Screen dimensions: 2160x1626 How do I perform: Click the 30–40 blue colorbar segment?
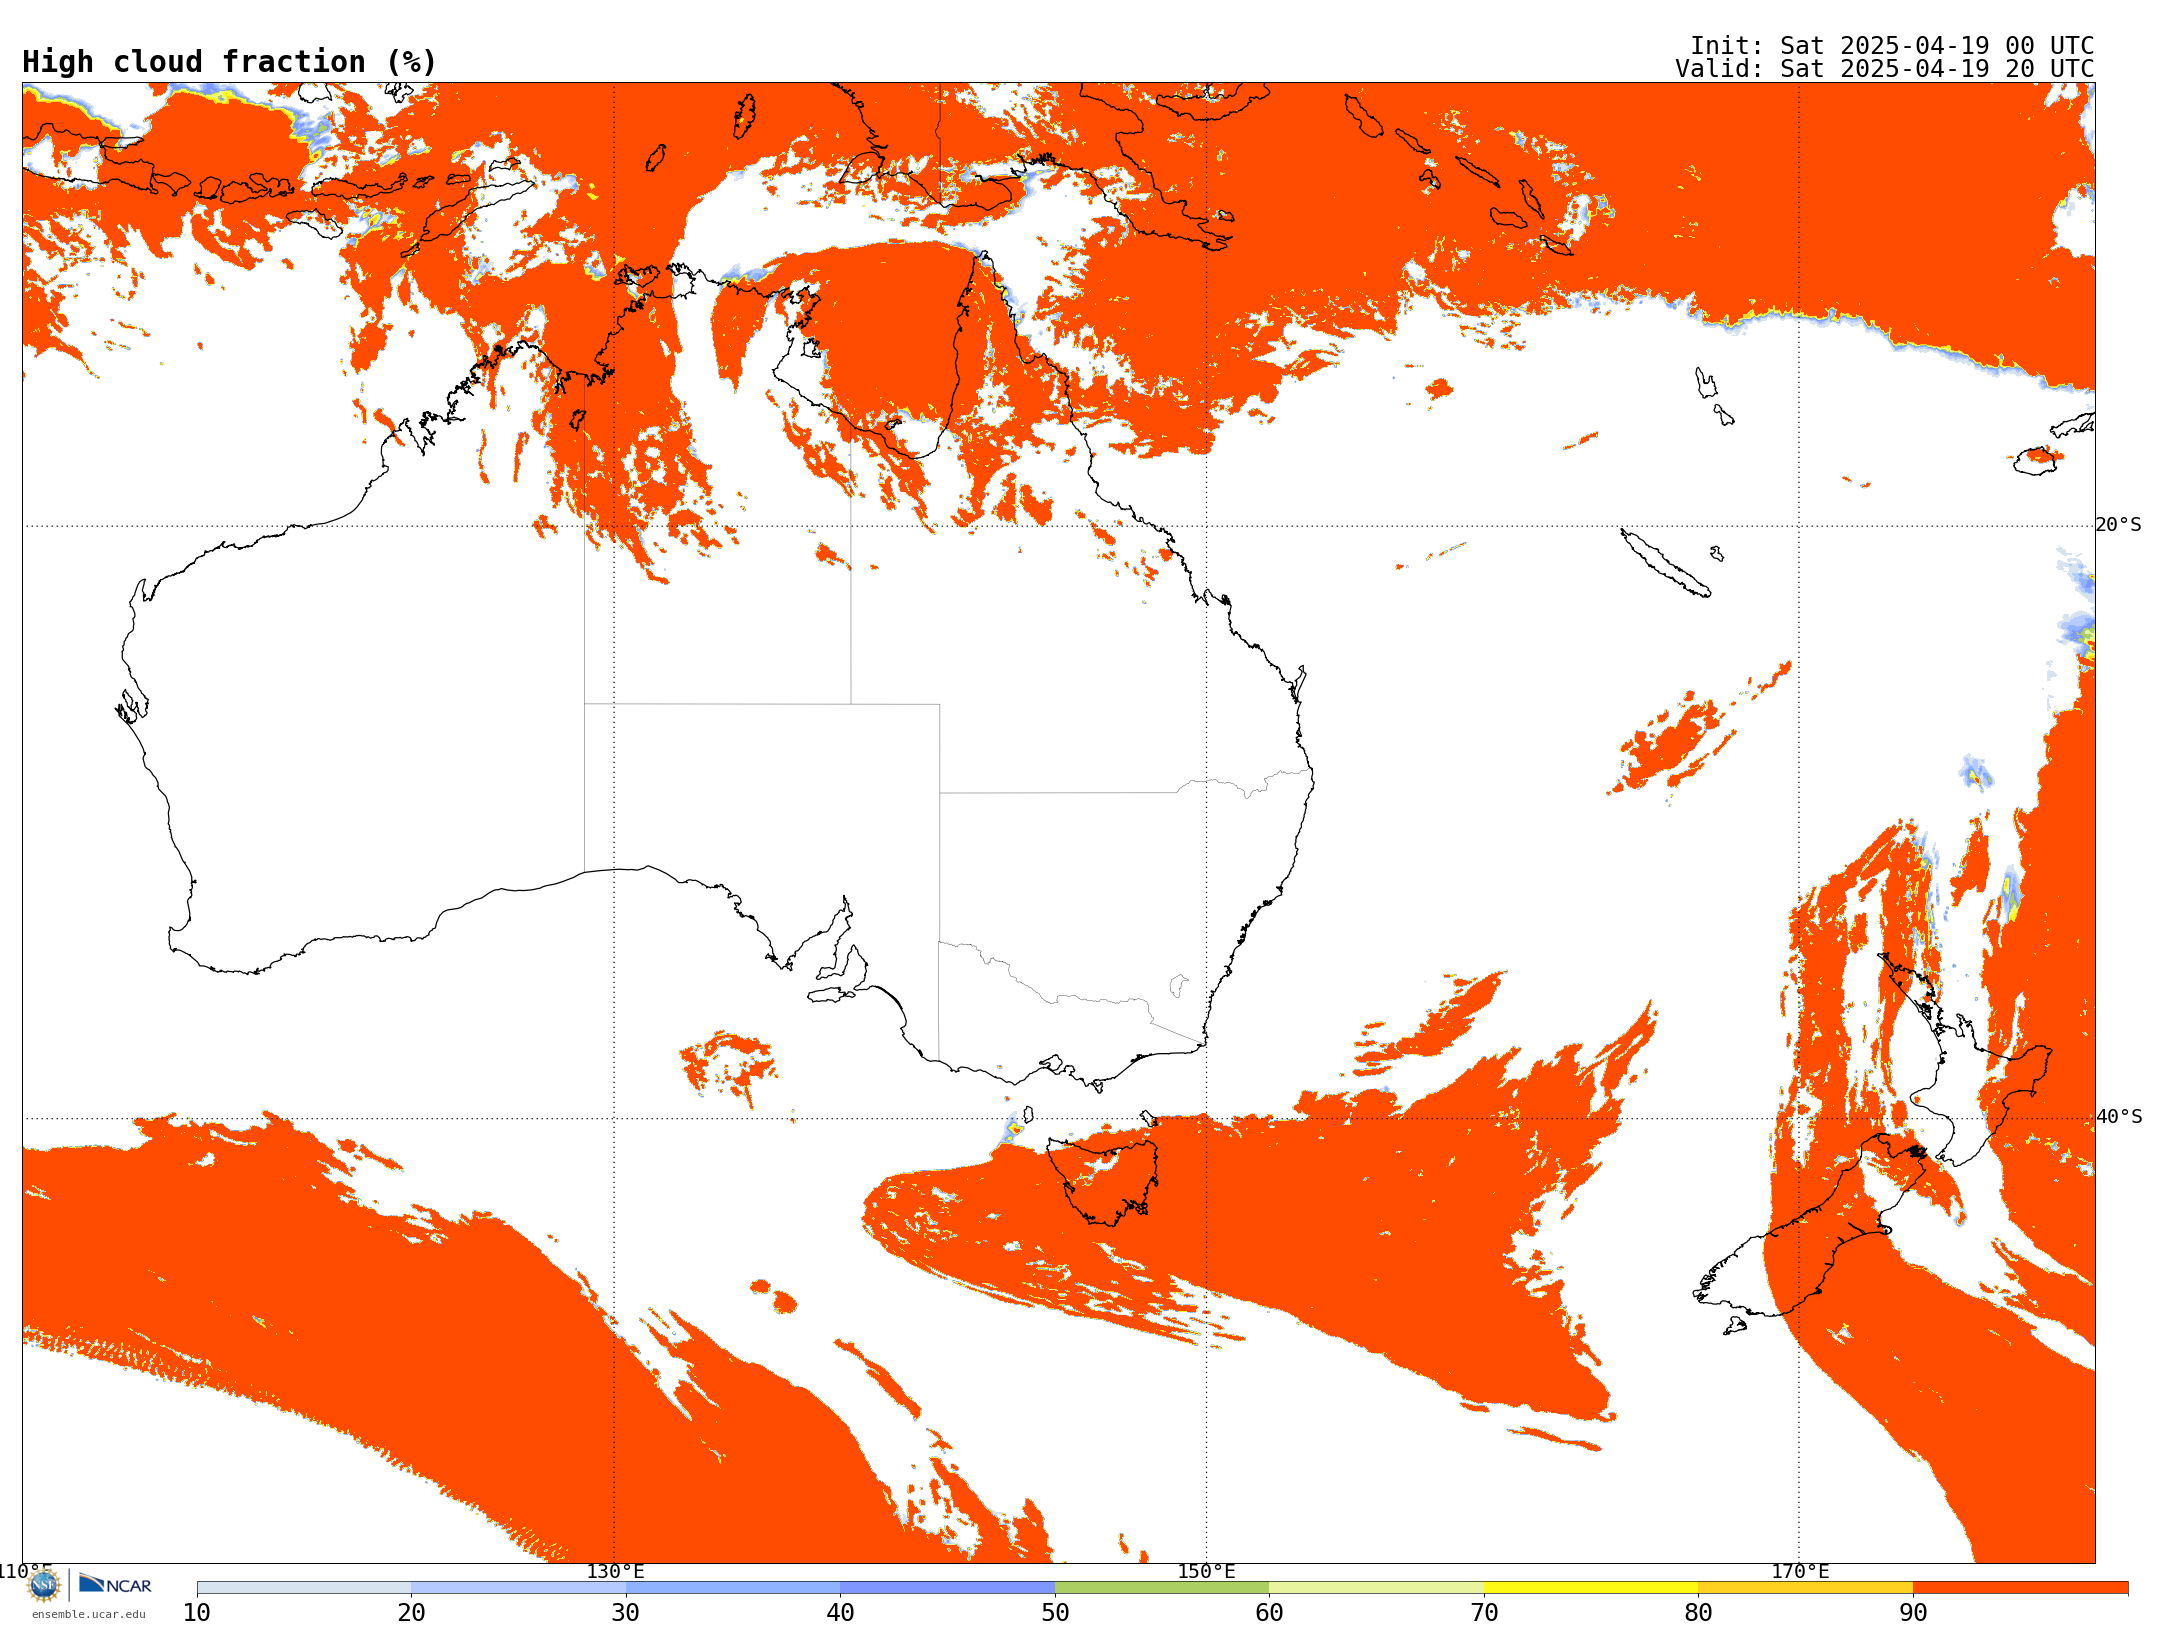coord(733,1588)
